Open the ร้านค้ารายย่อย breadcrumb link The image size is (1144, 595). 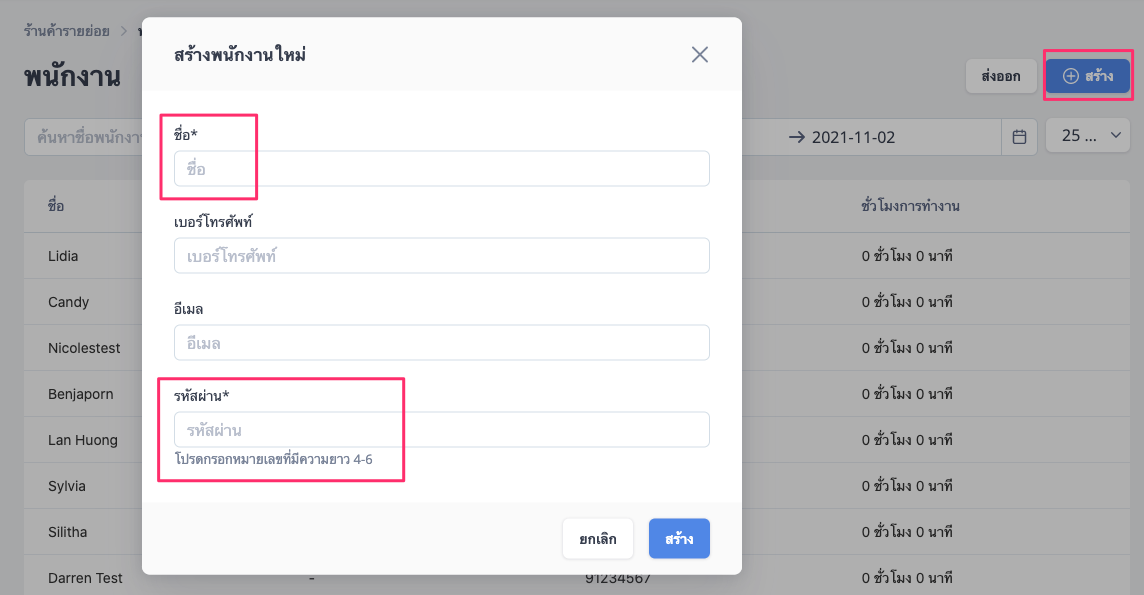pos(66,31)
